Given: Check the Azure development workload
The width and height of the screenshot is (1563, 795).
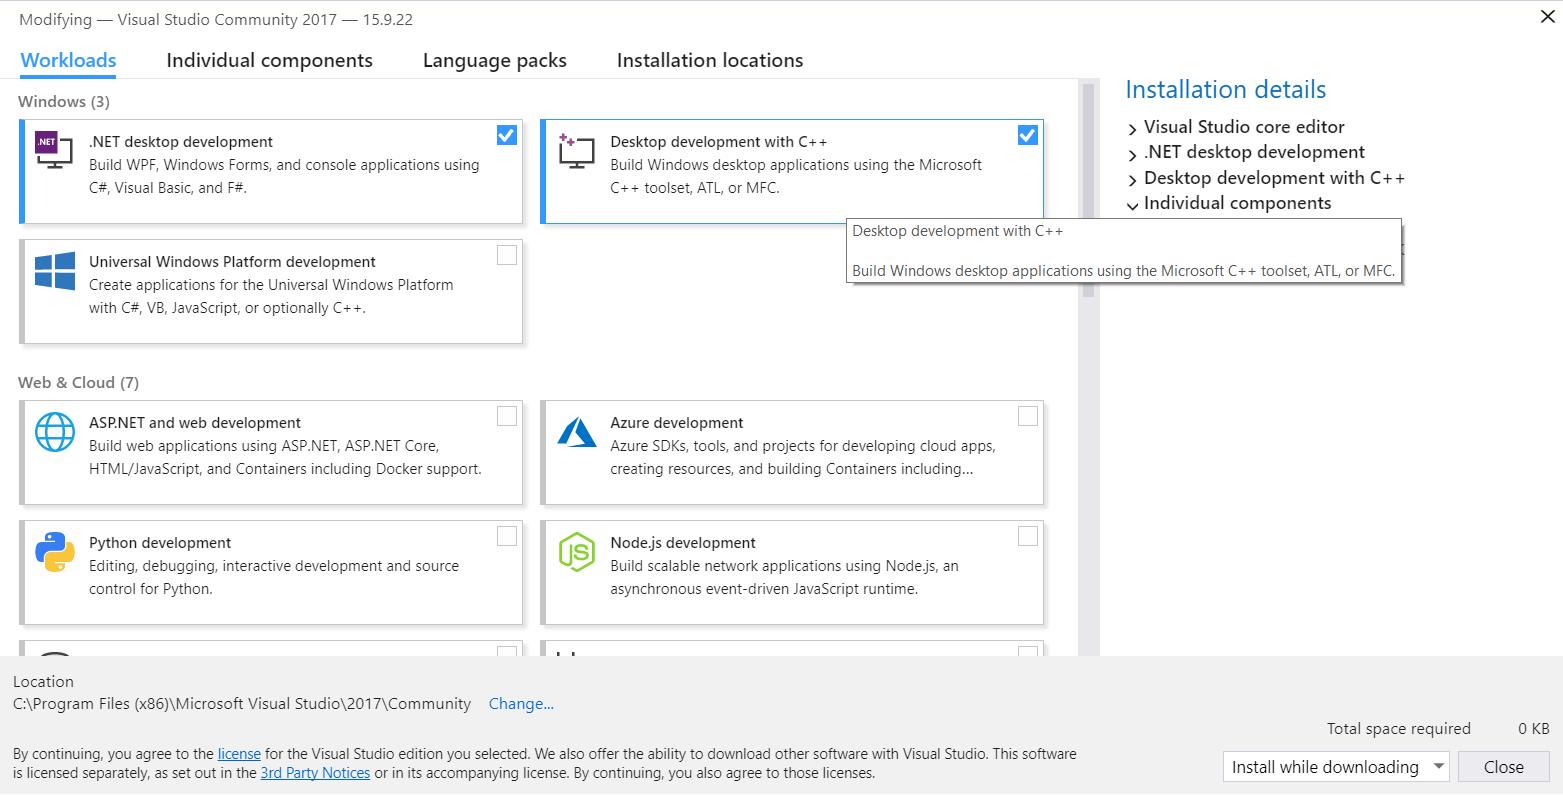Looking at the screenshot, I should pos(1028,416).
